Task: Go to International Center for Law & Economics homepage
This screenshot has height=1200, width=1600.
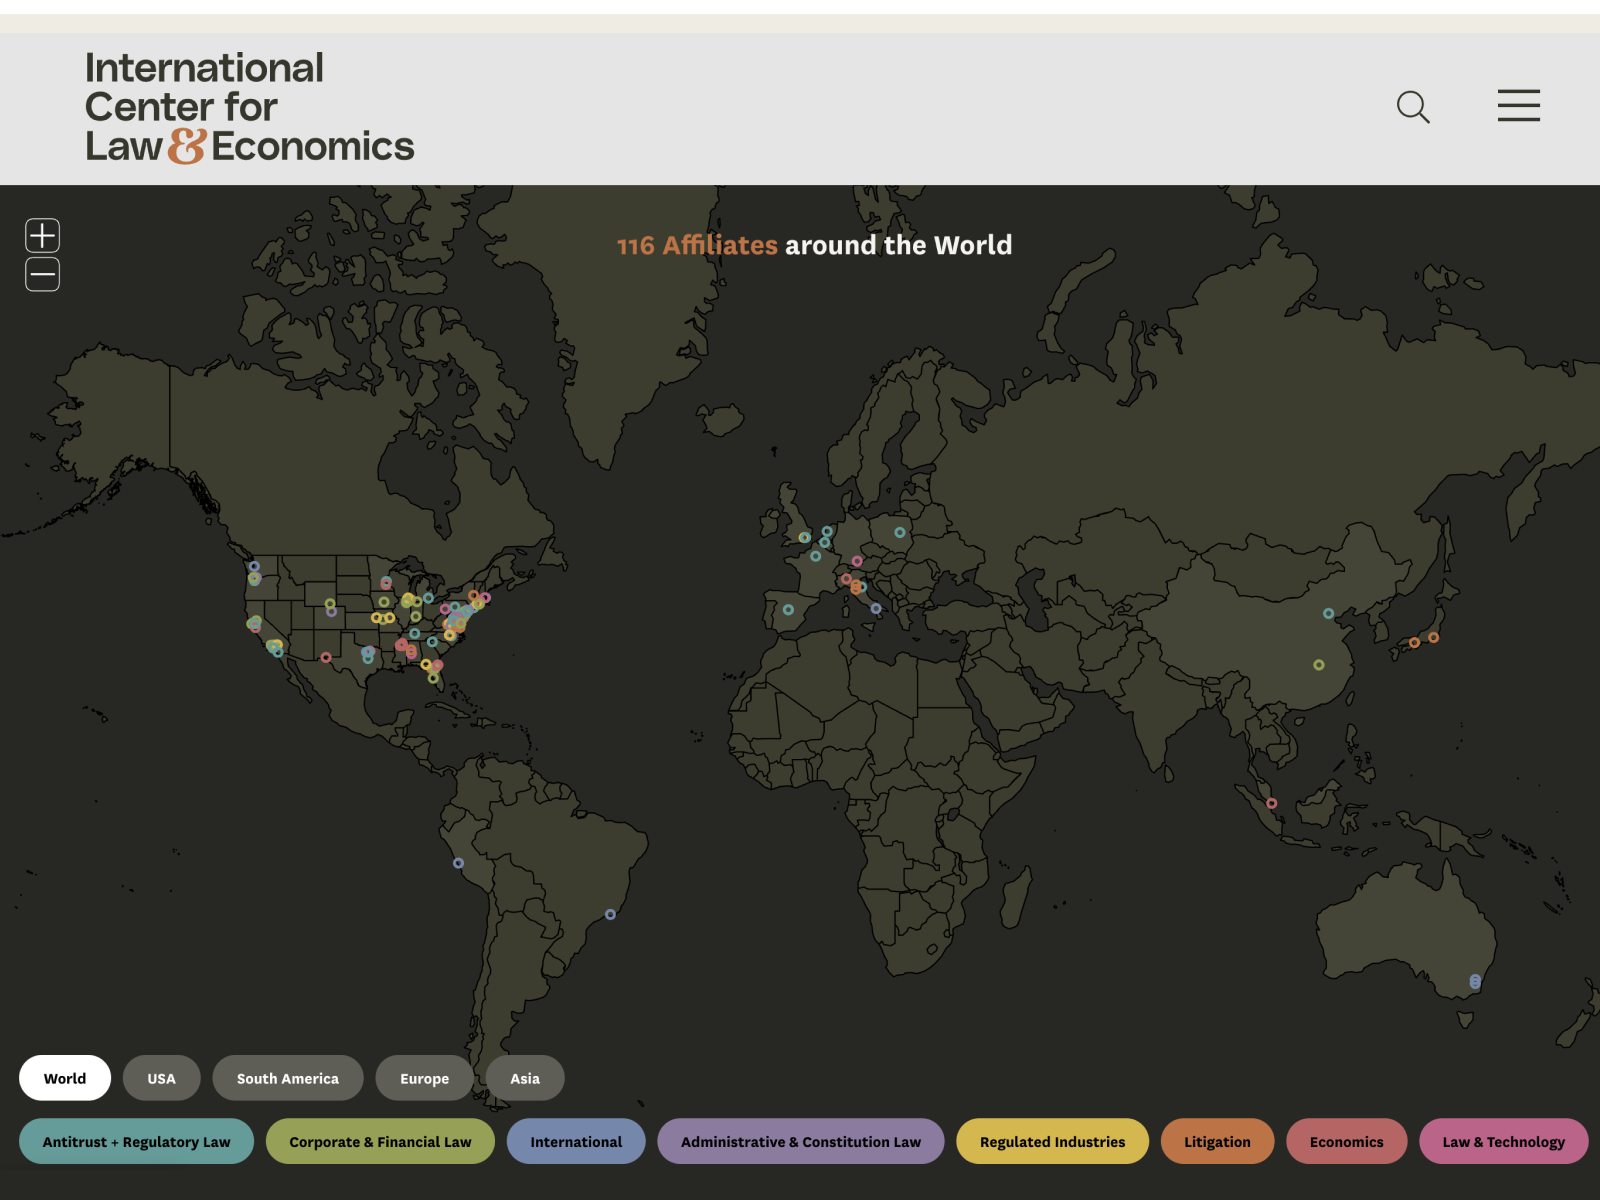Action: (249, 107)
